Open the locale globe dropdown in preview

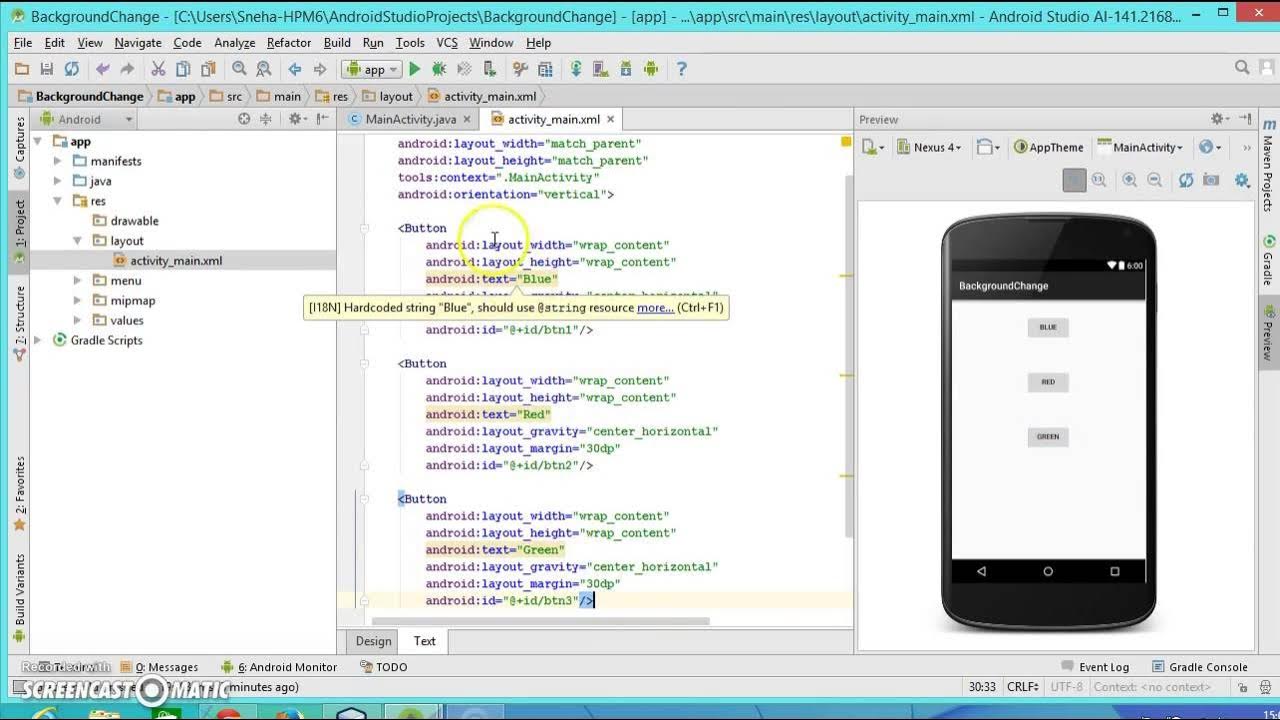tap(1211, 147)
